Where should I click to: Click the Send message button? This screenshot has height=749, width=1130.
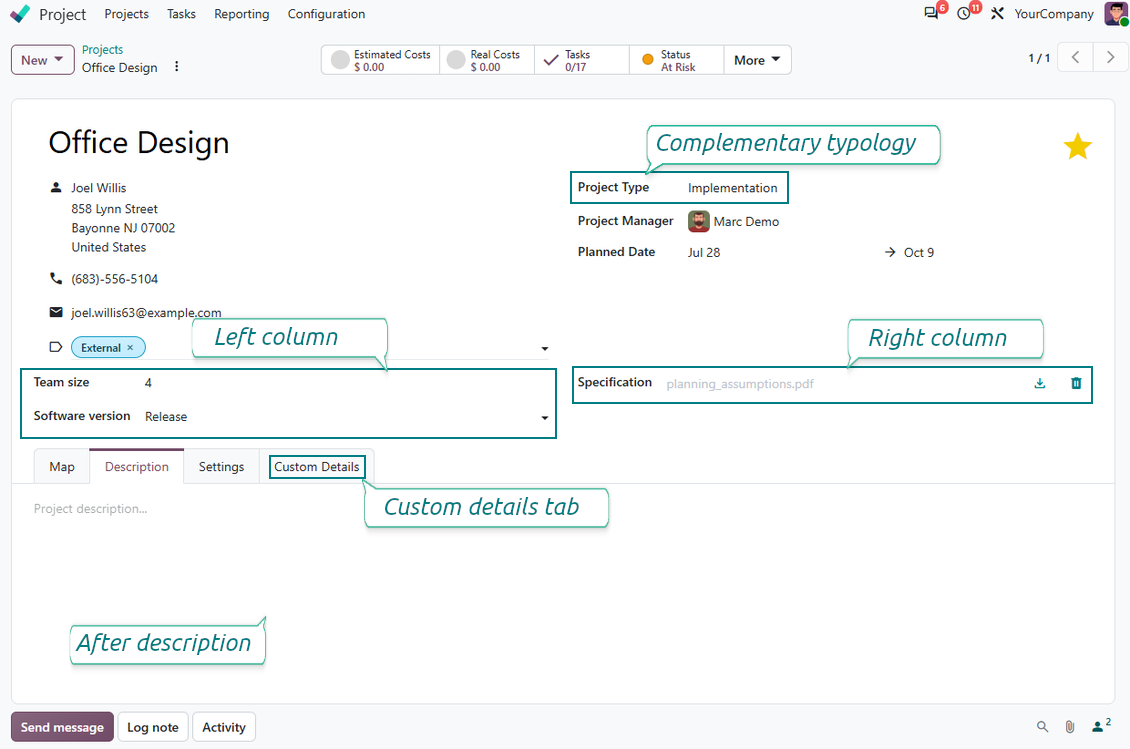(62, 727)
